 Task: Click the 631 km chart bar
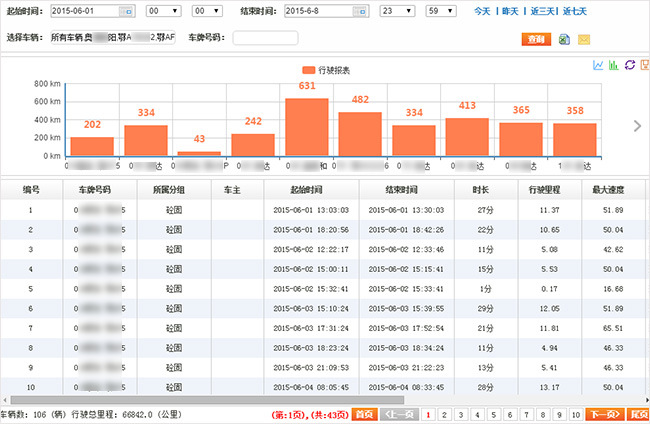[x=307, y=127]
